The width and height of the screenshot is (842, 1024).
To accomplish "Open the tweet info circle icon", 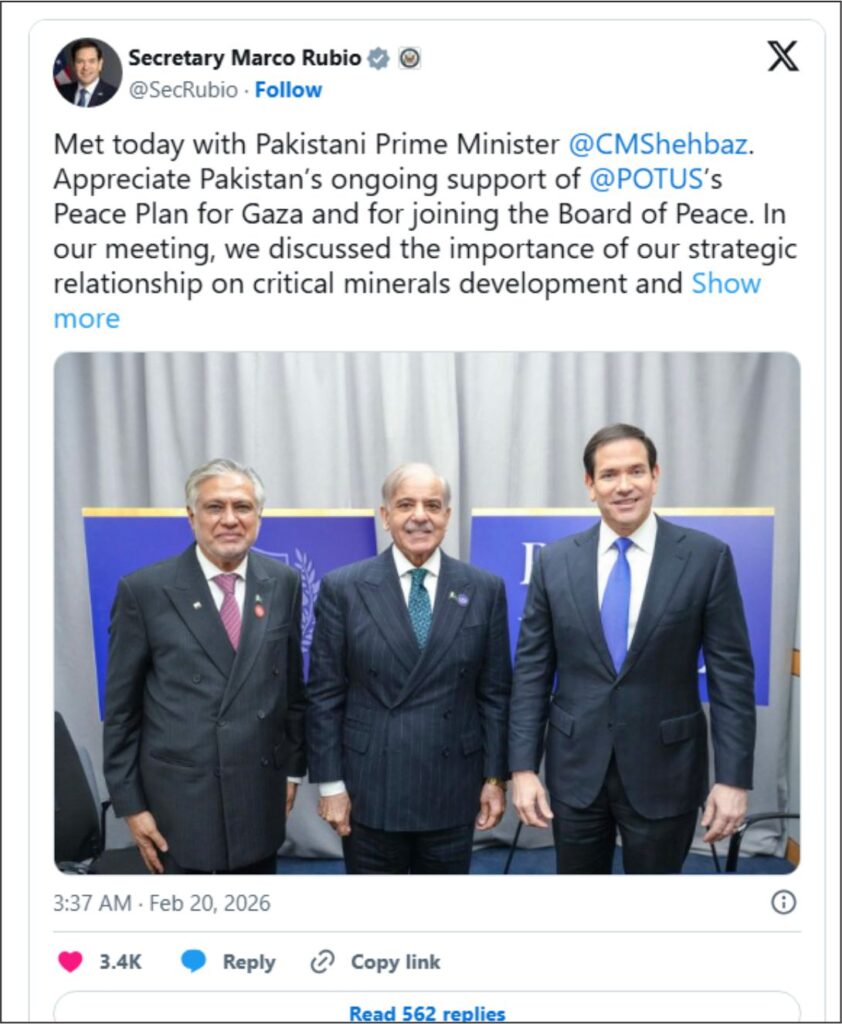I will point(784,903).
